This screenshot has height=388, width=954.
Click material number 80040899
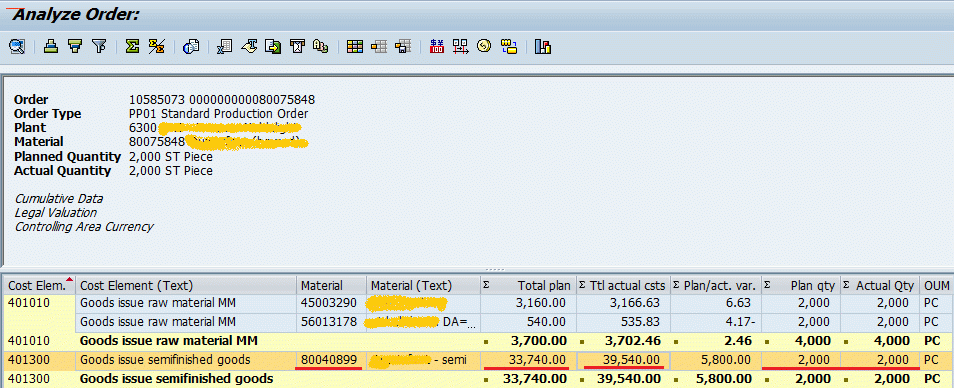point(329,360)
